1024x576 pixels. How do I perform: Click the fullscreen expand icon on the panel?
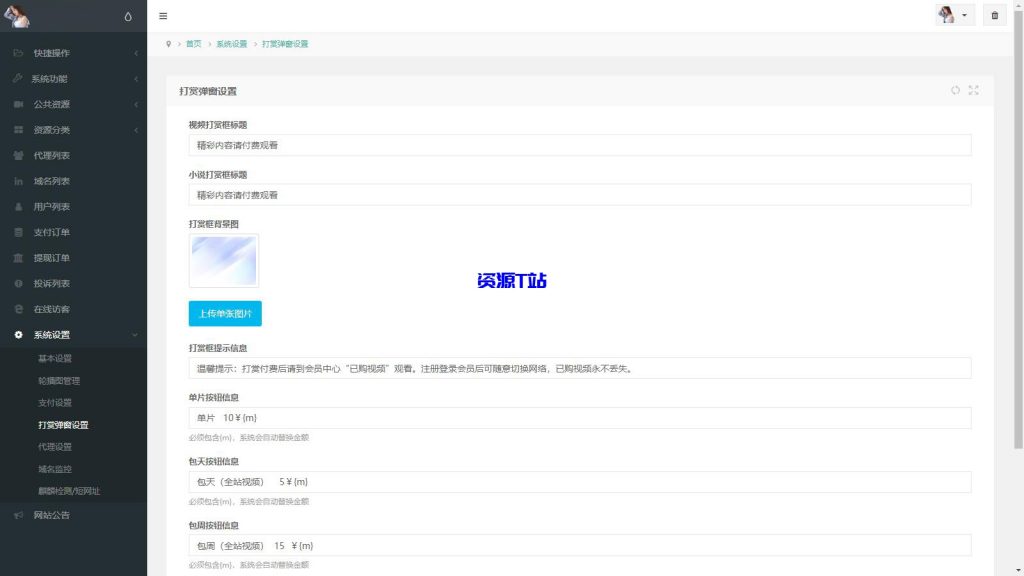(973, 90)
